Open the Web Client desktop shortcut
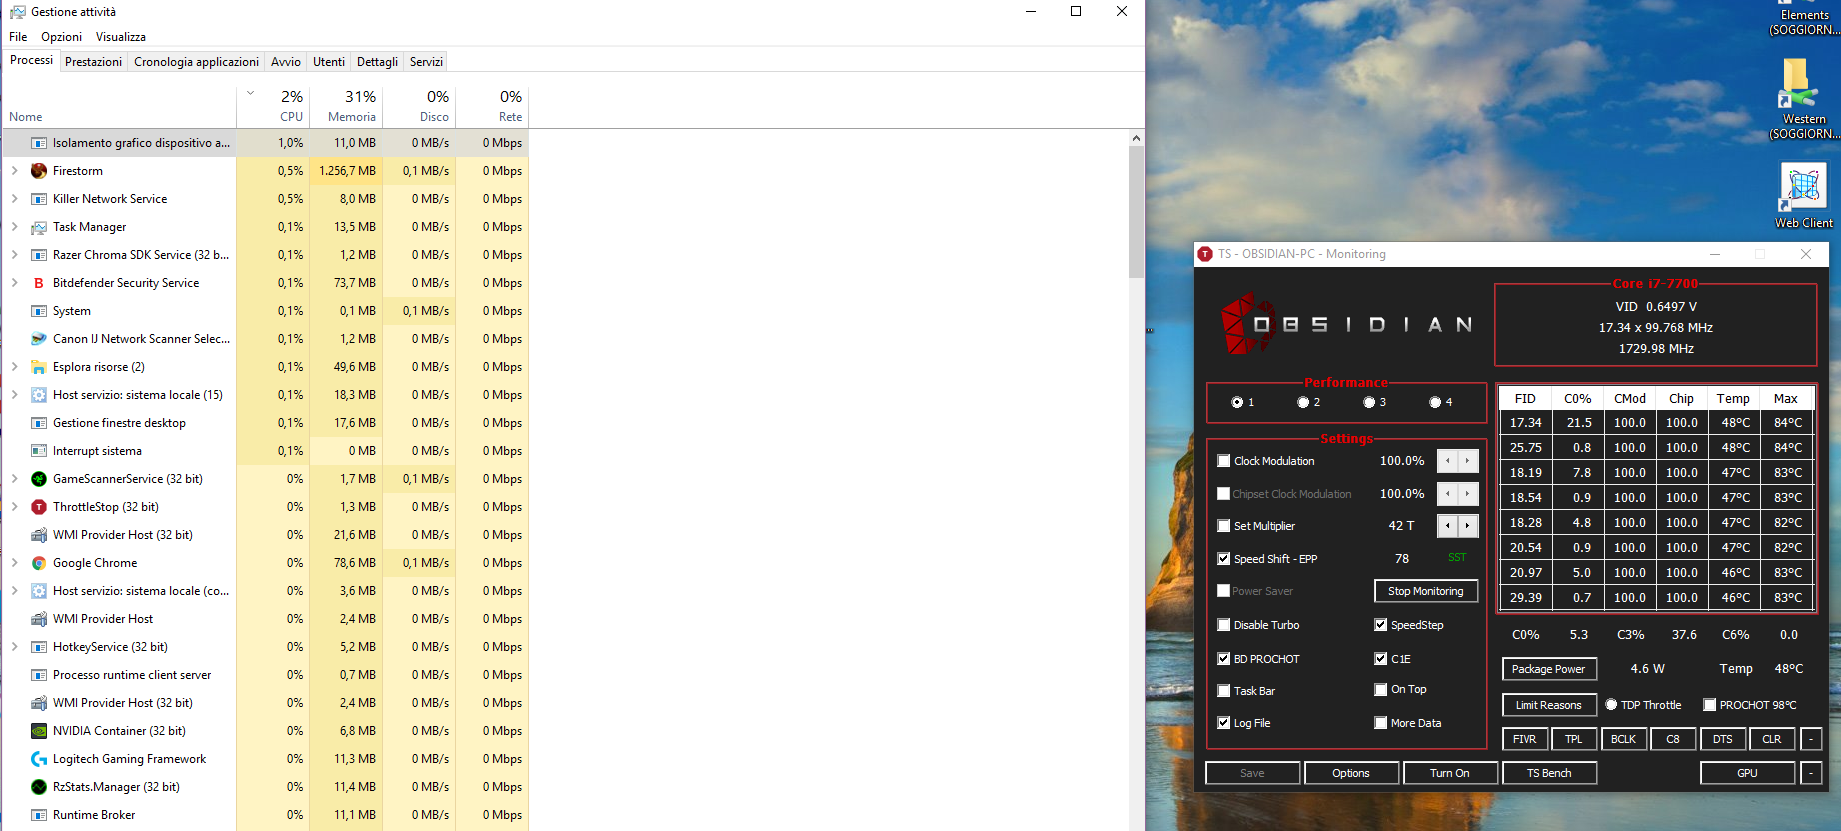 click(1804, 197)
